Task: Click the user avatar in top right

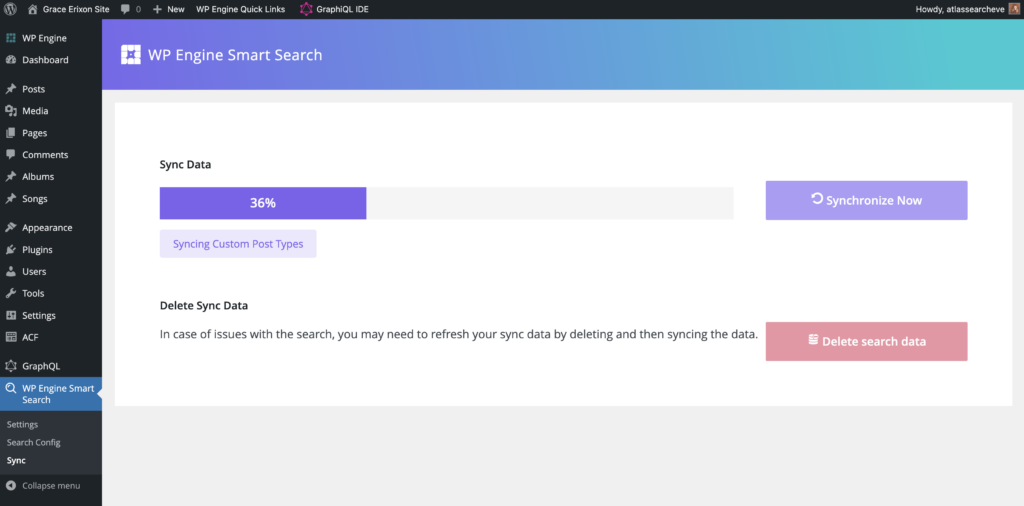Action: pyautogui.click(x=1014, y=9)
